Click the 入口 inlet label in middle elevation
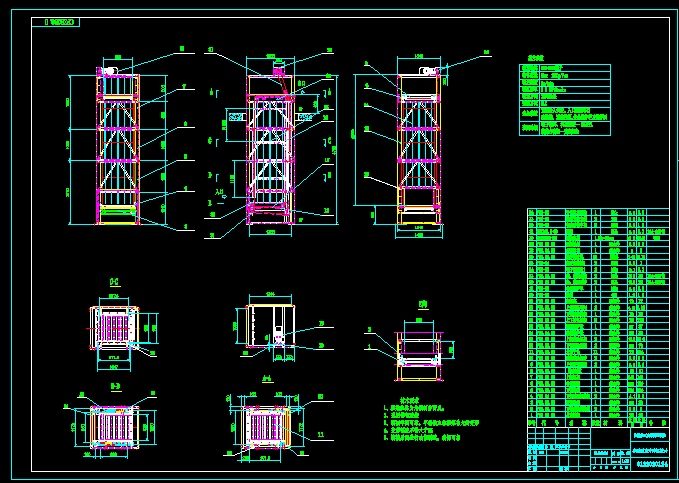This screenshot has width=679, height=483. click(220, 191)
